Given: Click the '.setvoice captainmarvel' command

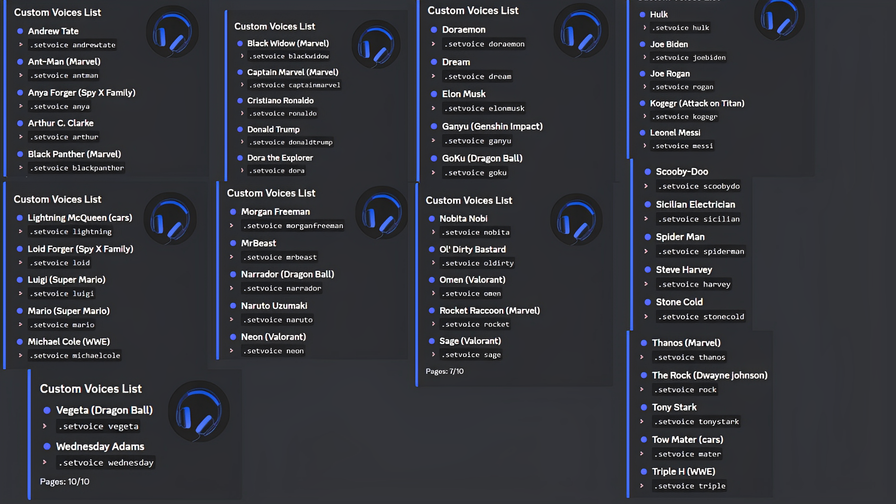Looking at the screenshot, I should (294, 85).
